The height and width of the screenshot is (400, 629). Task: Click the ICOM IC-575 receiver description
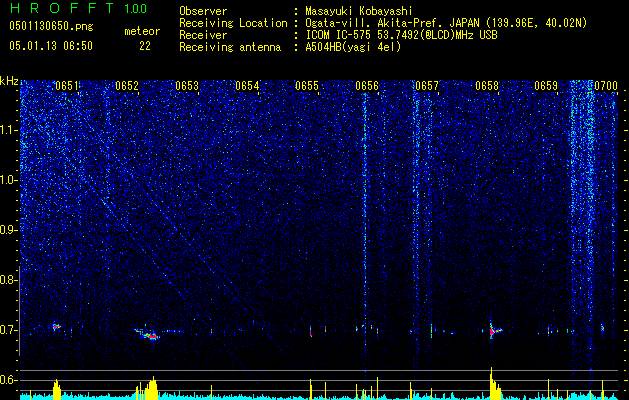pyautogui.click(x=401, y=35)
